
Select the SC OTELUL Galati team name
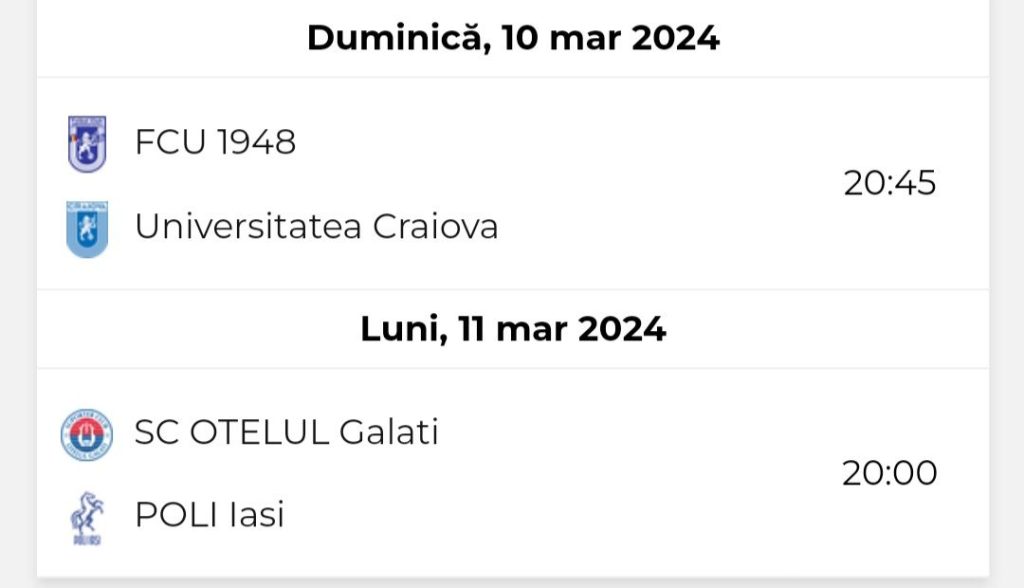click(x=286, y=433)
